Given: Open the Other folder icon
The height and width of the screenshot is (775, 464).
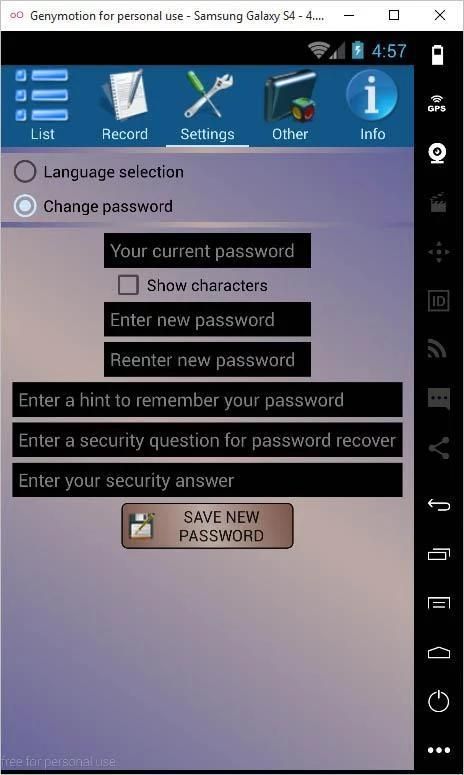Looking at the screenshot, I should point(290,96).
